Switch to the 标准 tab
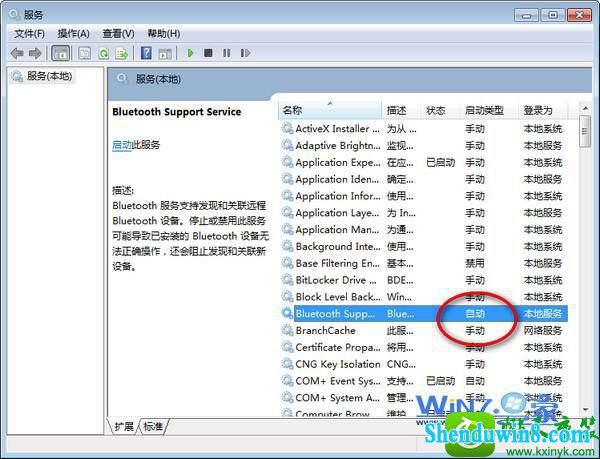 (153, 426)
